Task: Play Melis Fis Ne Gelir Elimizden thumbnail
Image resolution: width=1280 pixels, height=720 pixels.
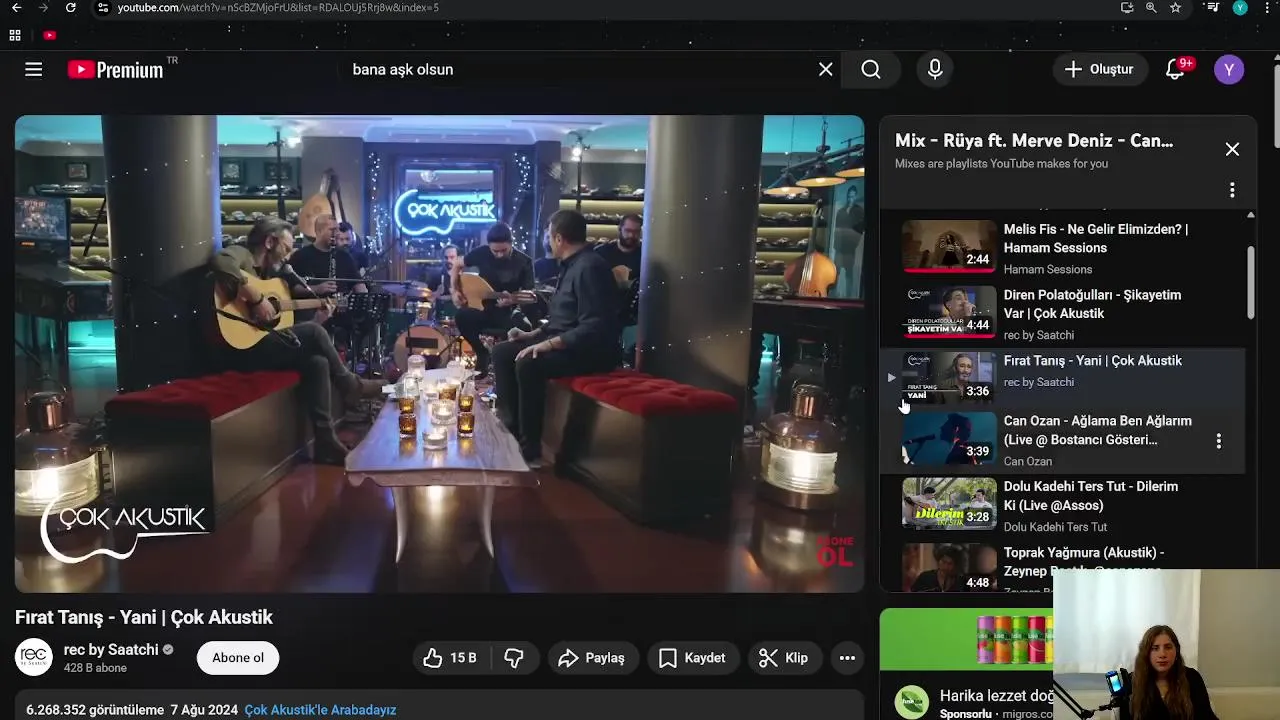Action: tap(949, 246)
